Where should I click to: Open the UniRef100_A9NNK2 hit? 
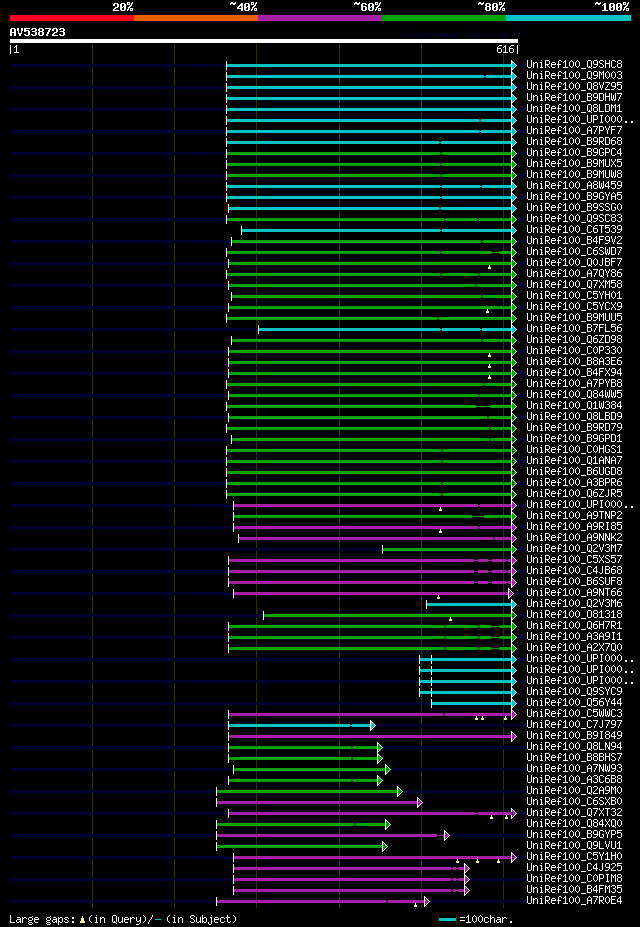coord(574,538)
